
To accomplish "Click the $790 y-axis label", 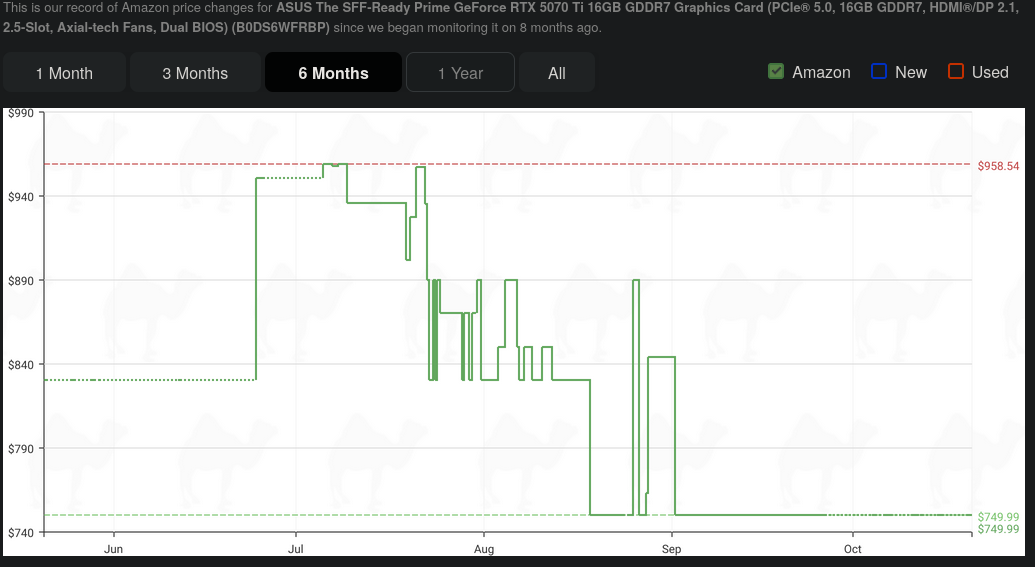I will (20, 449).
